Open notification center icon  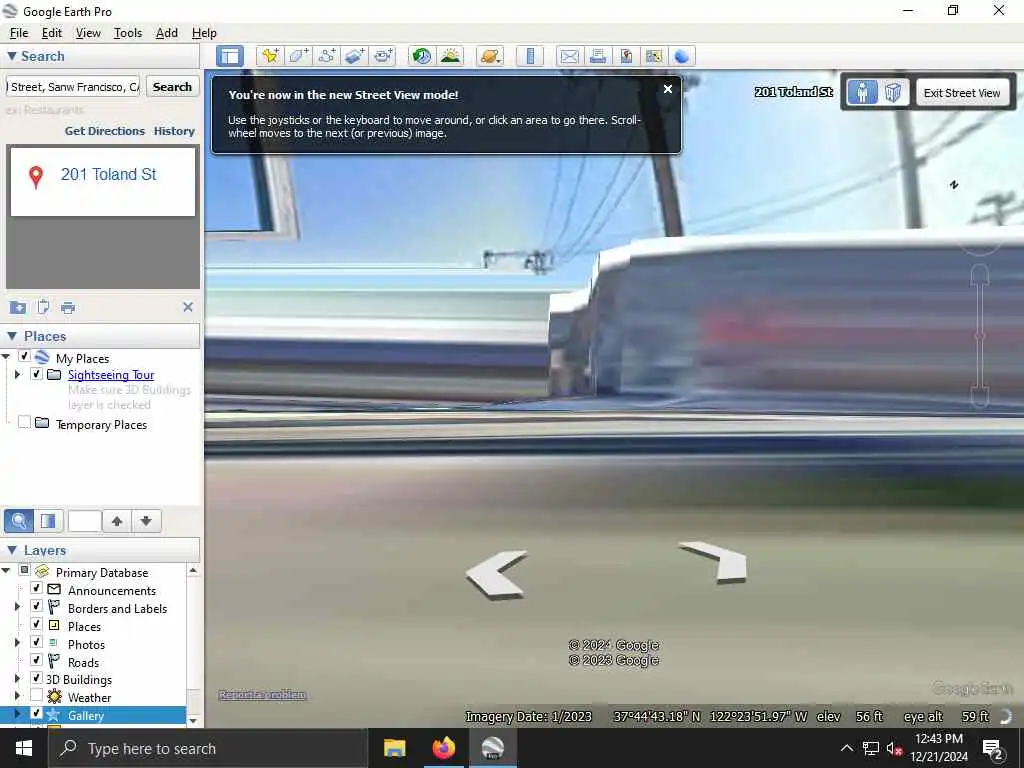pos(993,748)
